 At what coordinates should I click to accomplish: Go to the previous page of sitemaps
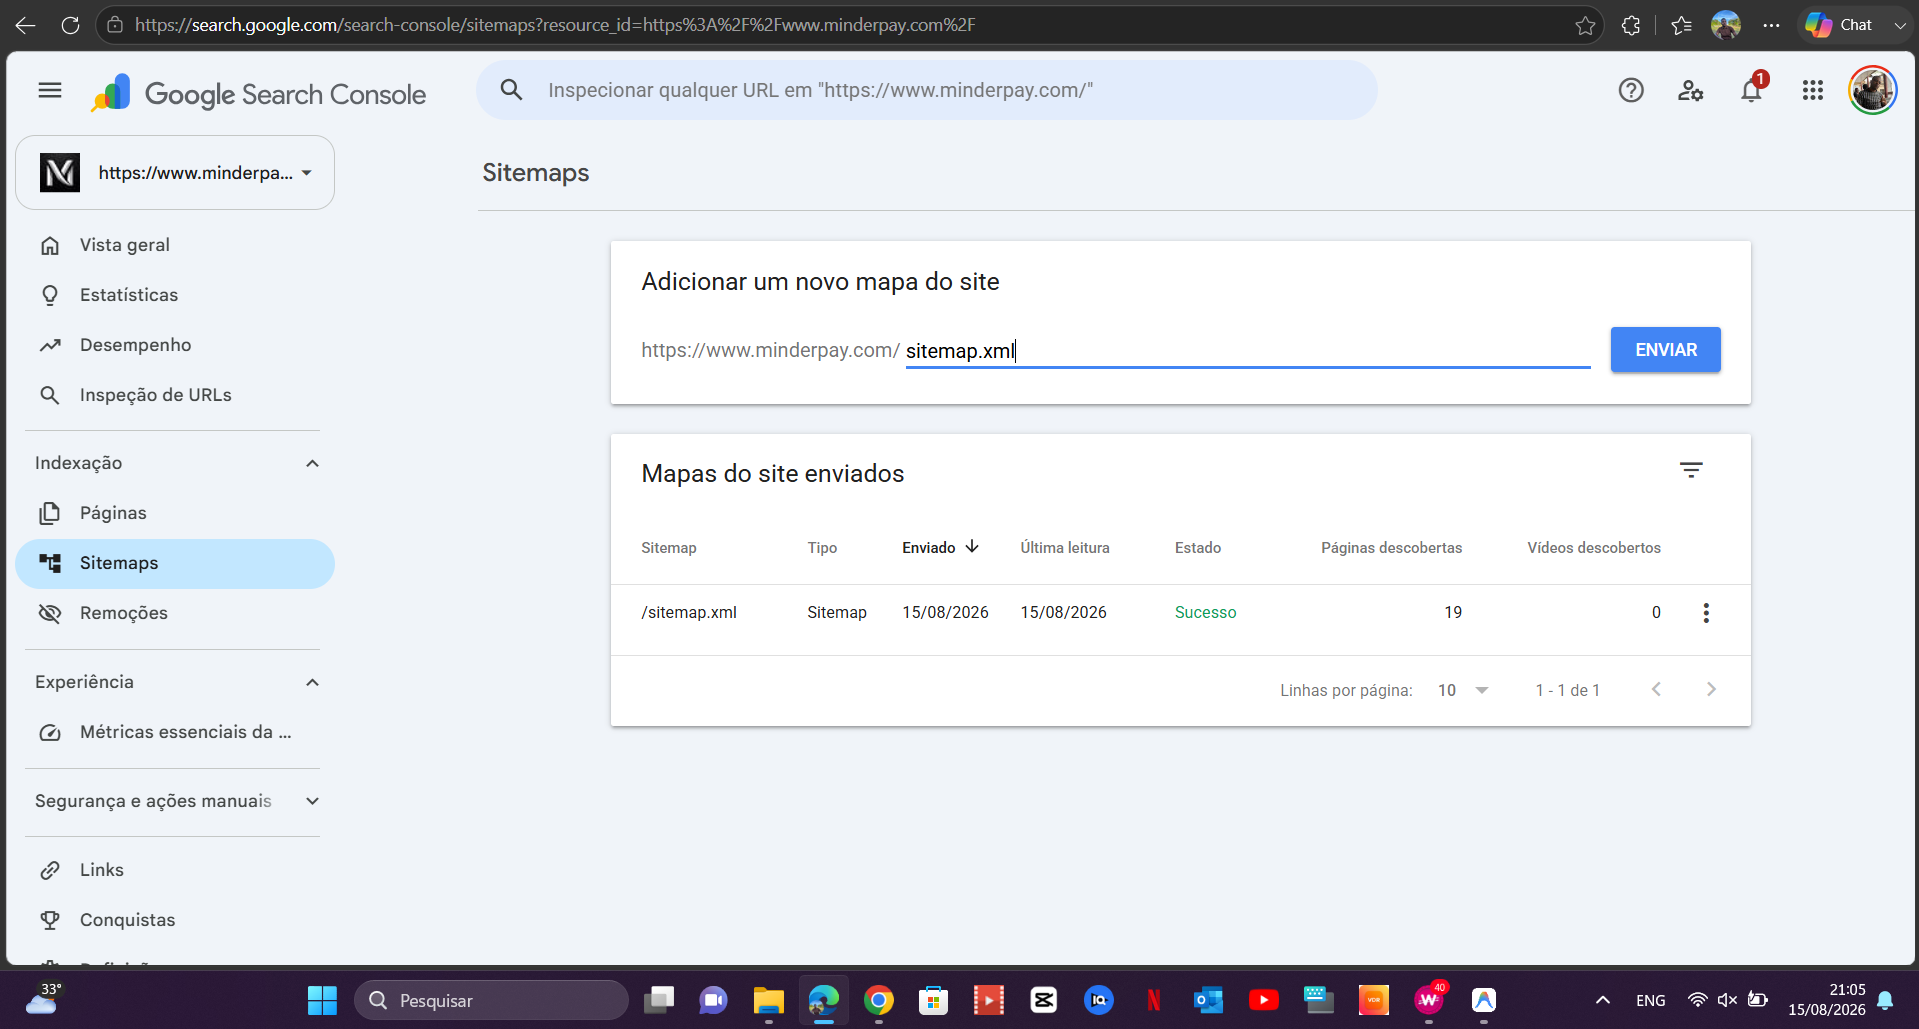(1657, 689)
